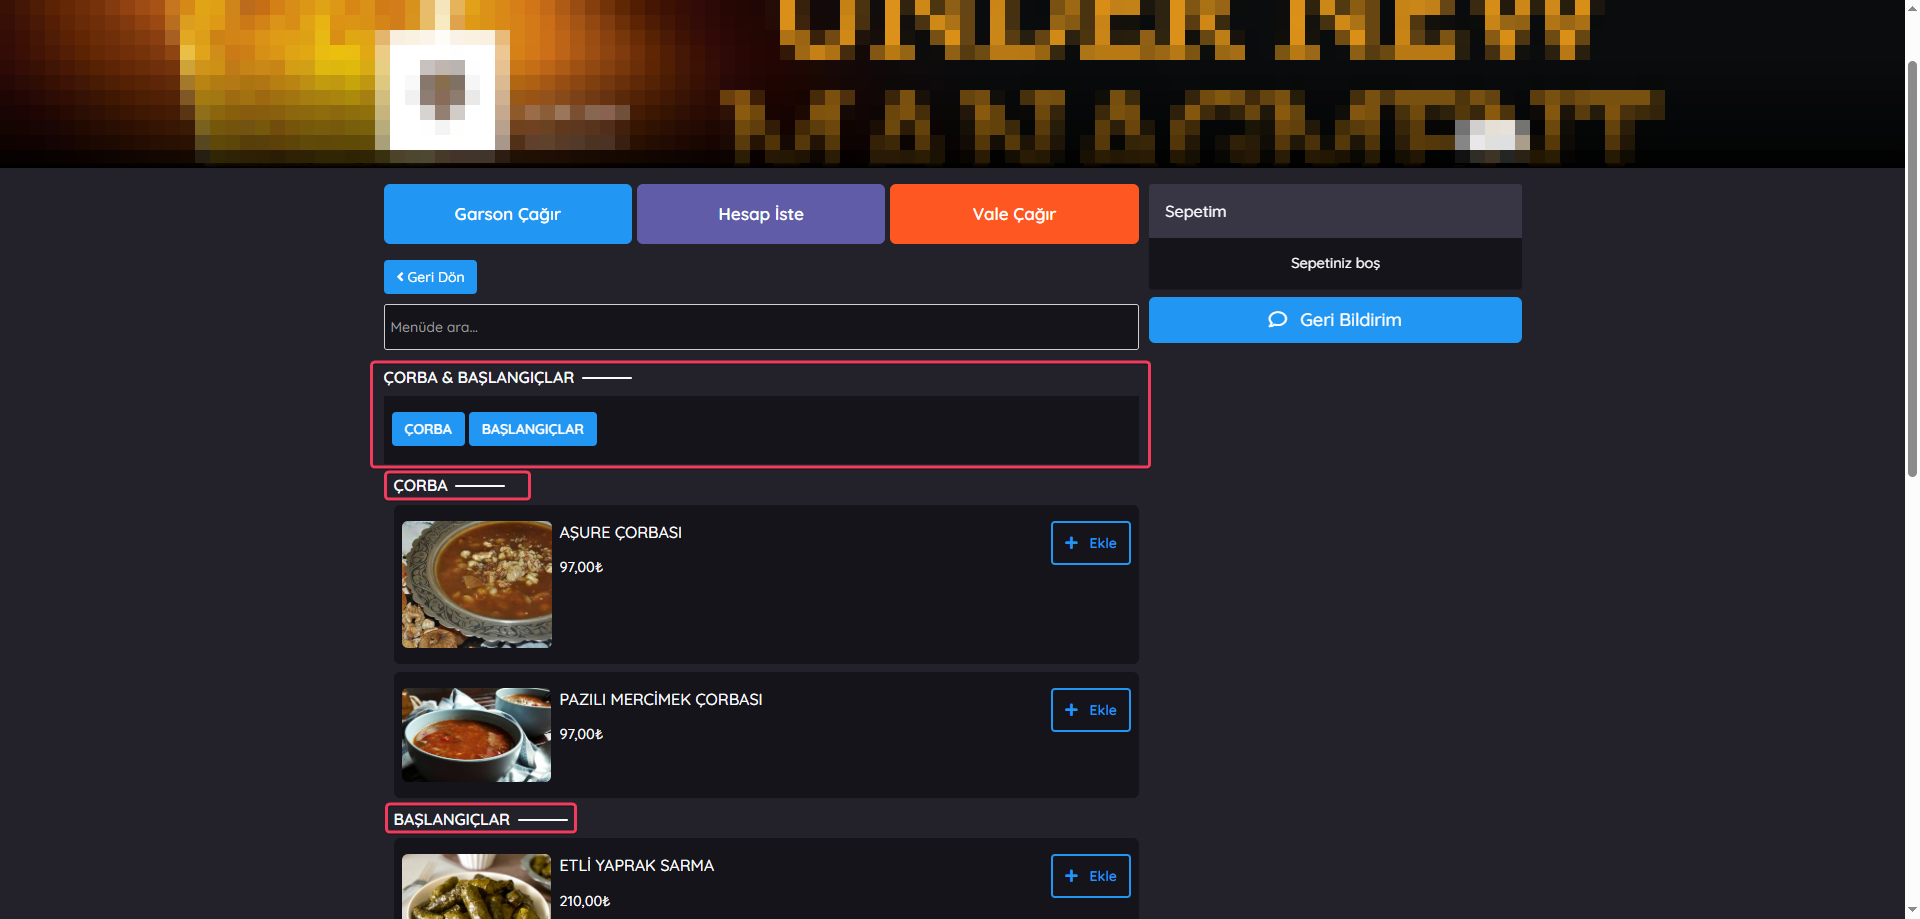Open the Etli Yaprak Sarma photo

[476, 887]
